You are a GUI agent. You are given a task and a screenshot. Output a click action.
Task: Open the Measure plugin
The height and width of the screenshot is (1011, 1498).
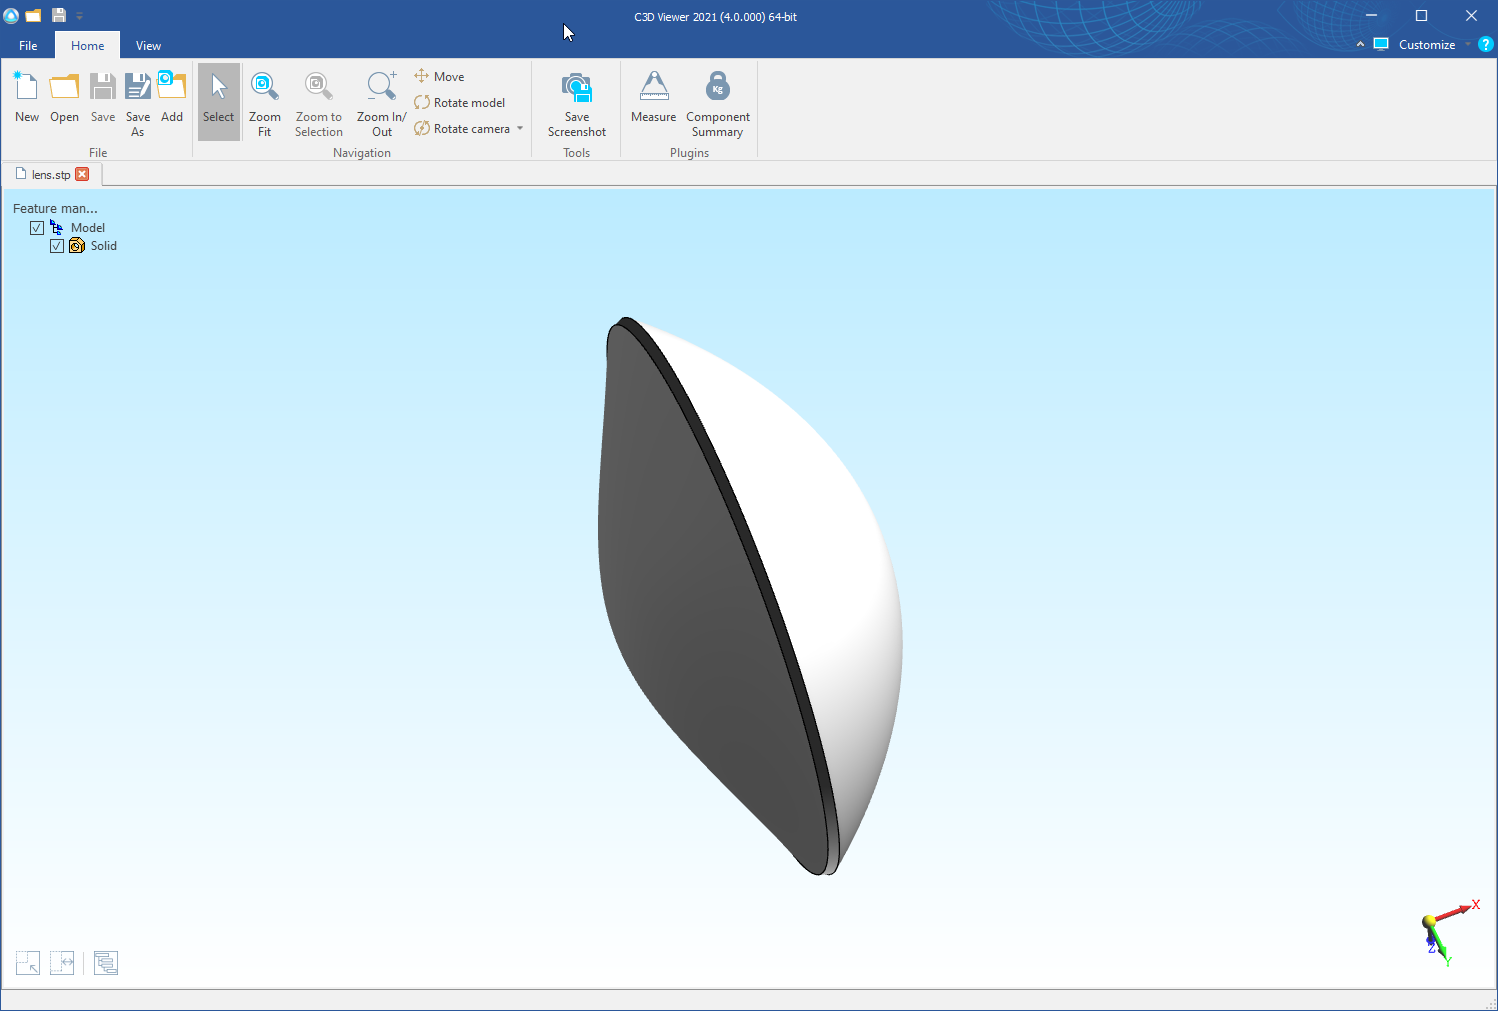tap(653, 100)
